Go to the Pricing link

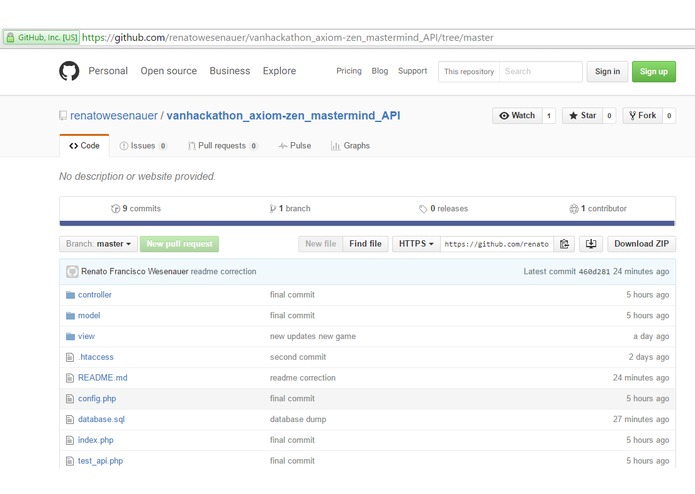[x=349, y=71]
